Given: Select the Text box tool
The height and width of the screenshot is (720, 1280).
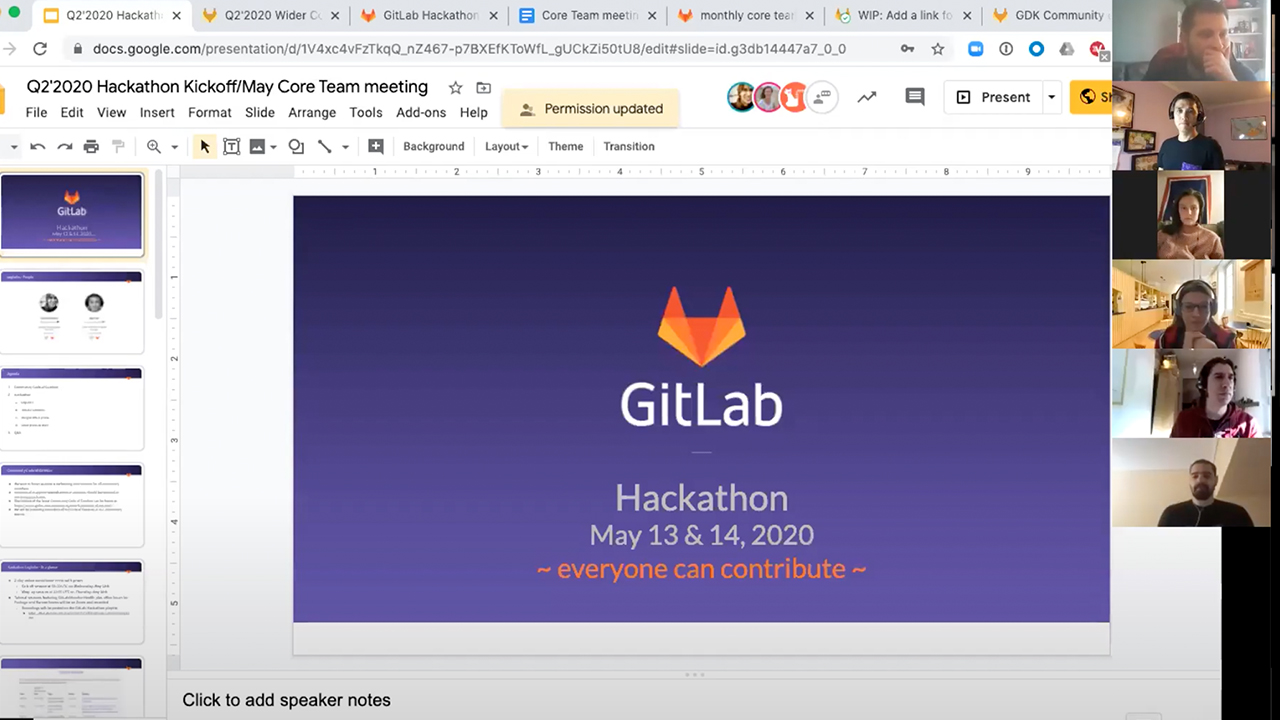Looking at the screenshot, I should [231, 146].
